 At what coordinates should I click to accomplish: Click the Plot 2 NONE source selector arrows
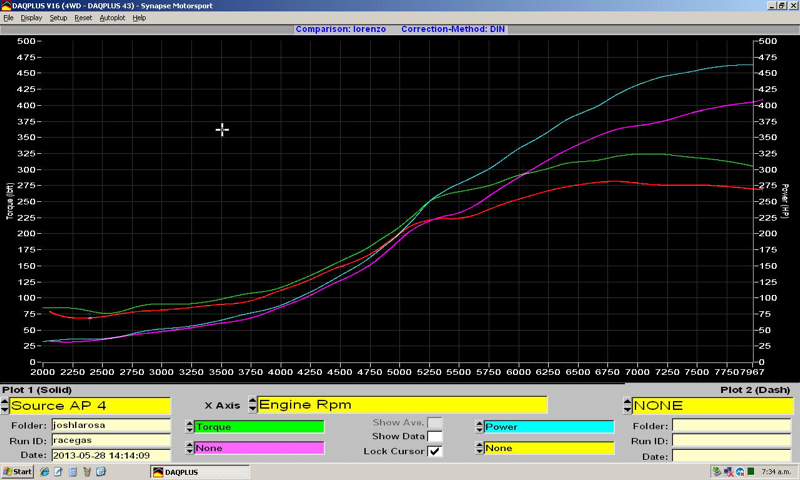tap(627, 406)
